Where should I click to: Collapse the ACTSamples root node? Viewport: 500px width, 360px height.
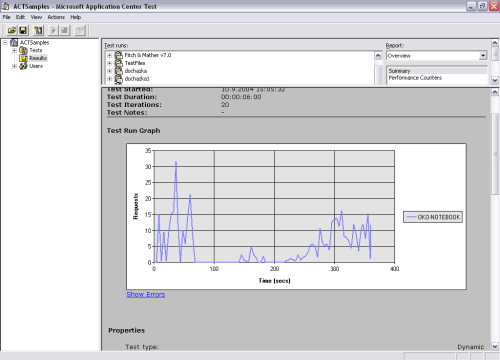point(5,42)
